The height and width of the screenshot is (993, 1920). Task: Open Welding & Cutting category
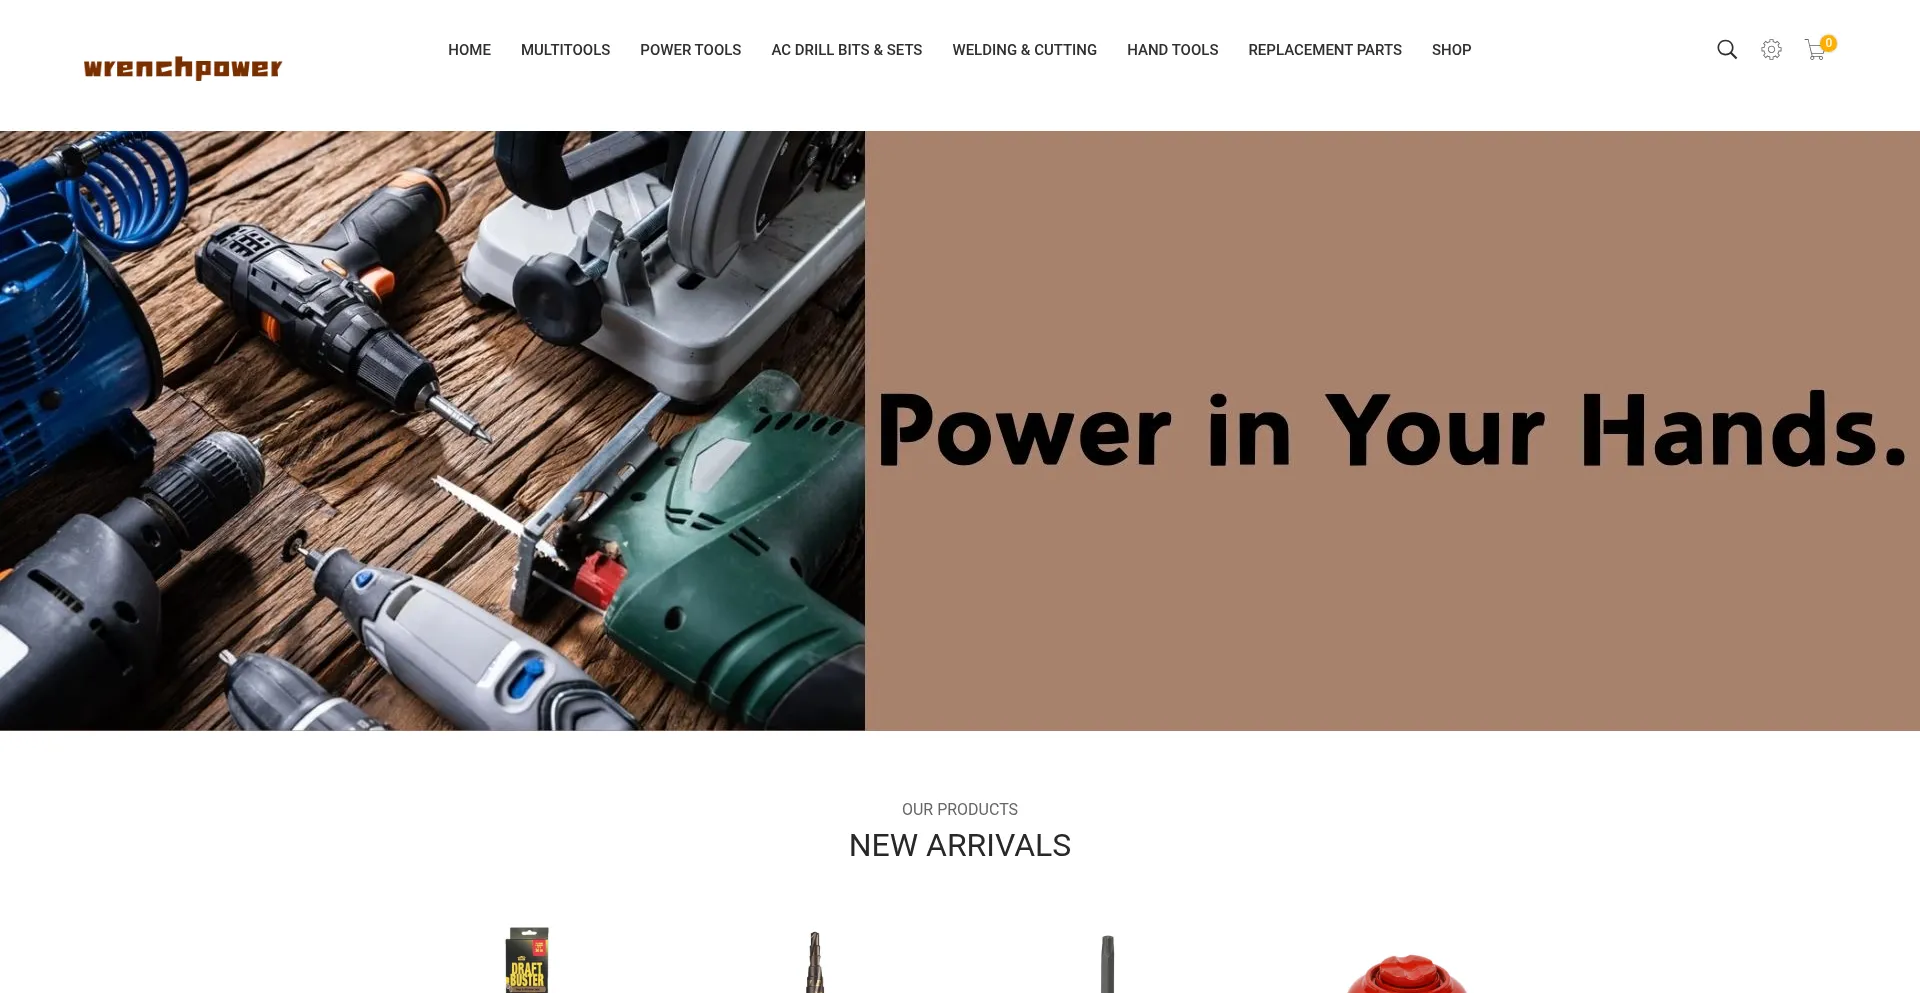coord(1024,50)
